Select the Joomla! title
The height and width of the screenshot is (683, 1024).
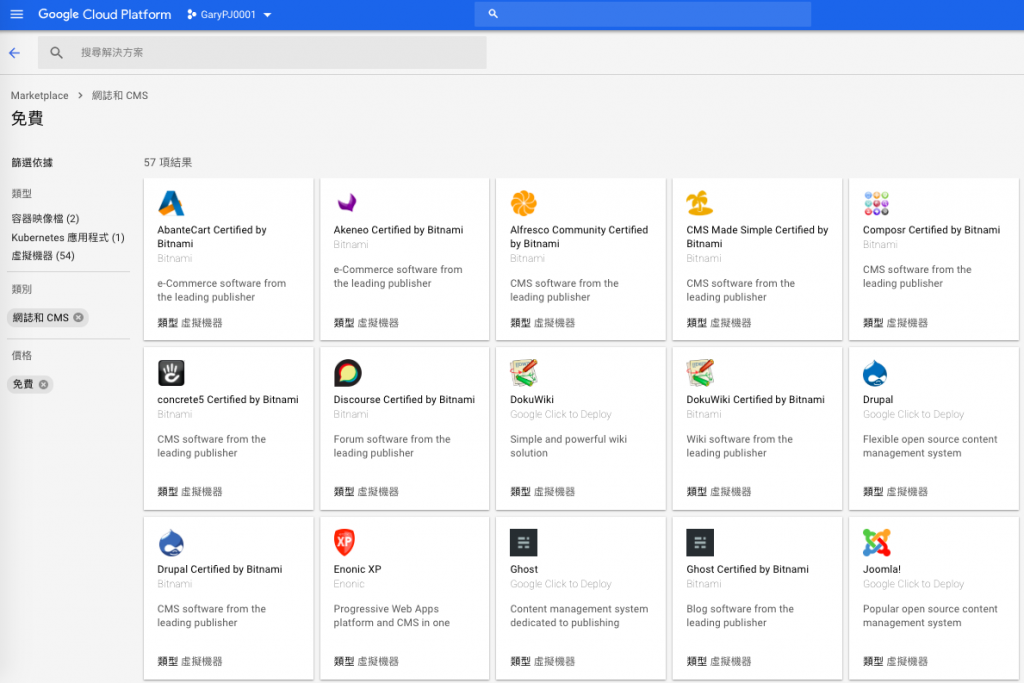[x=882, y=569]
